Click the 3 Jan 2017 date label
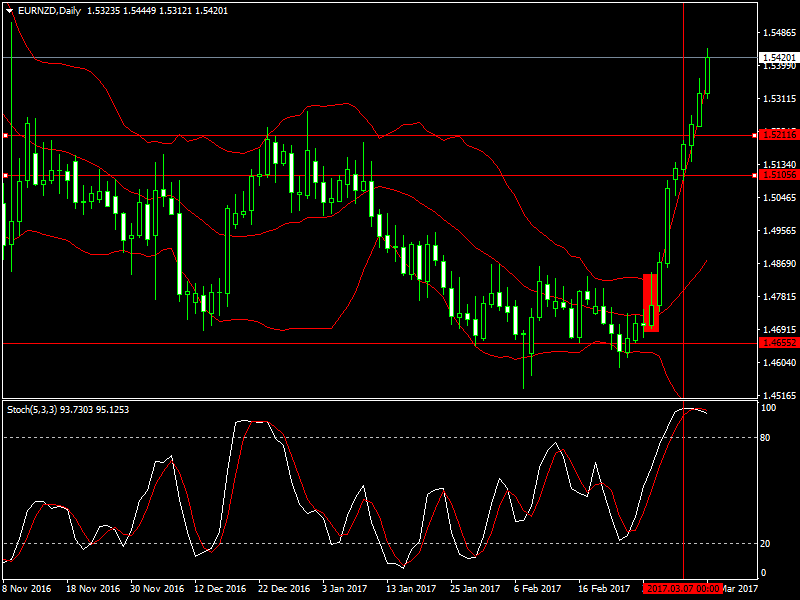This screenshot has width=800, height=600. (x=344, y=589)
